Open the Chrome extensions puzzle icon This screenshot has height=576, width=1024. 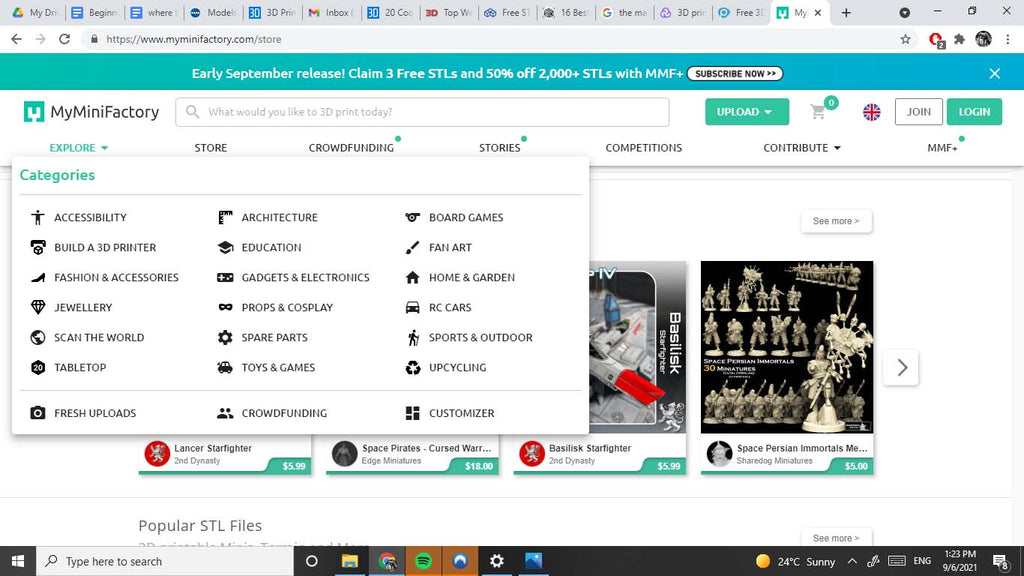click(959, 39)
